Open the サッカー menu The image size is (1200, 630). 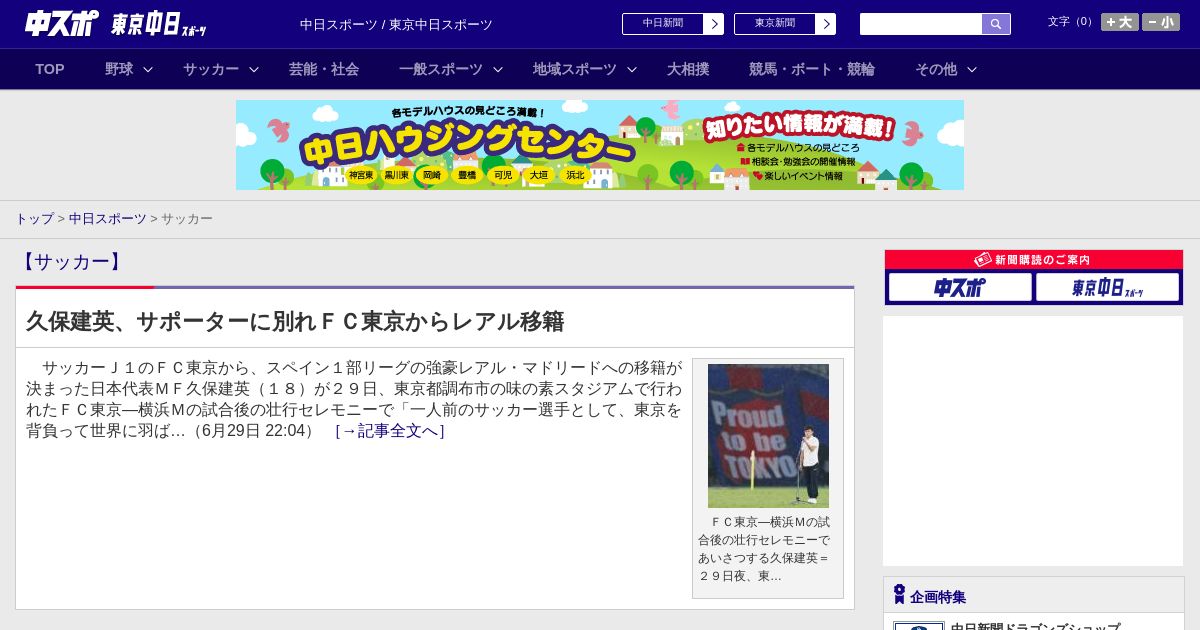211,69
